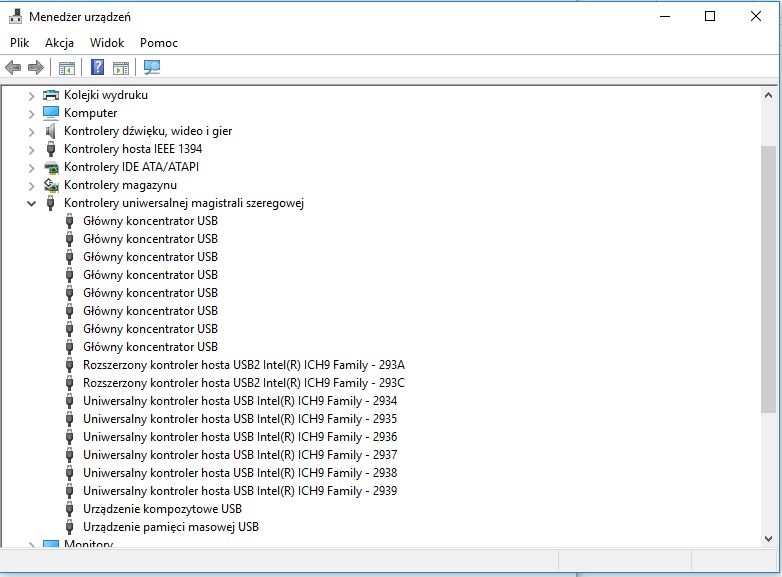Image resolution: width=782 pixels, height=577 pixels.
Task: Select Rozszerzony kontroler hosta USB2 - 293C
Action: tap(244, 383)
